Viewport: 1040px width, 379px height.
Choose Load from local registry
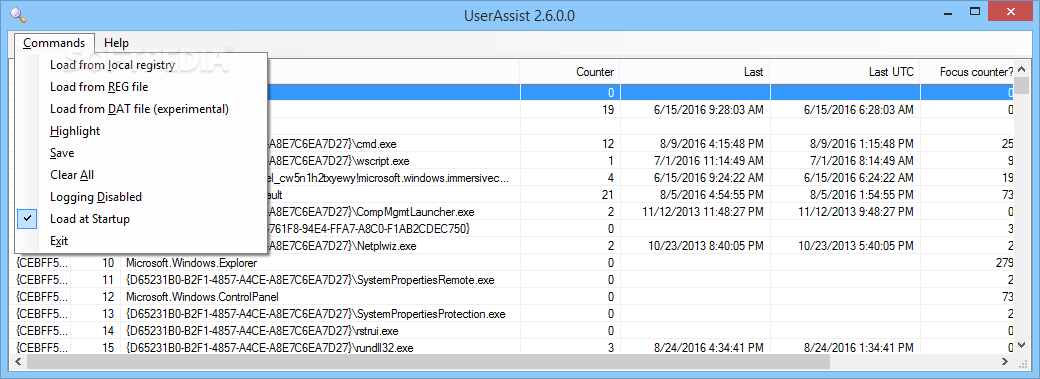click(141, 65)
